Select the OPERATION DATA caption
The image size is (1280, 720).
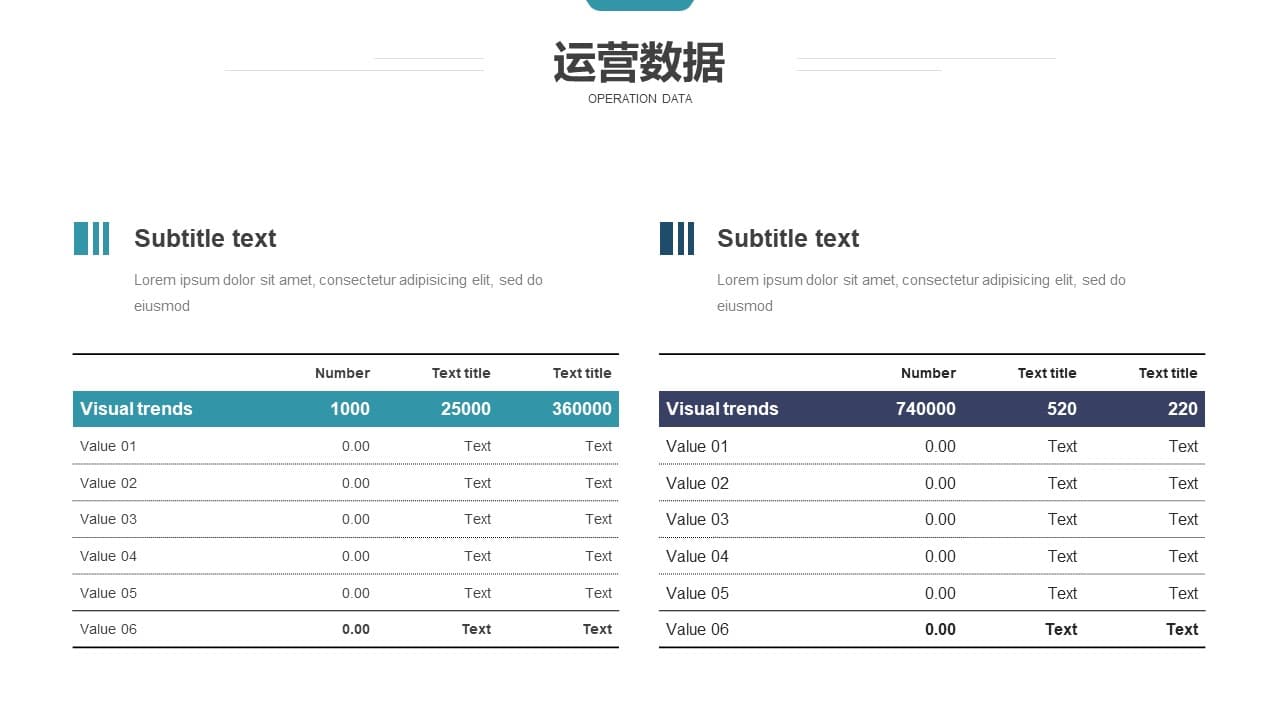(x=640, y=99)
